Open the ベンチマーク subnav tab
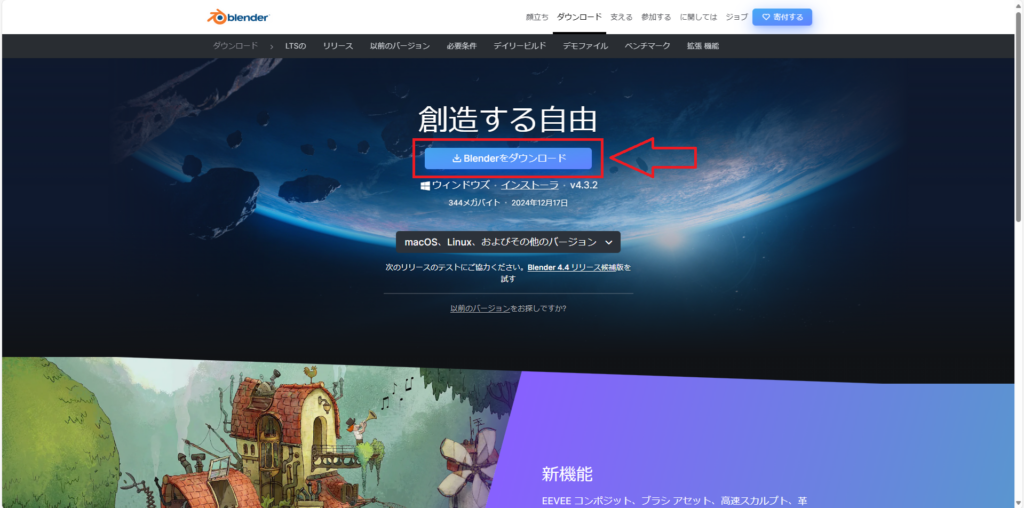The height and width of the screenshot is (508, 1024). [x=647, y=46]
